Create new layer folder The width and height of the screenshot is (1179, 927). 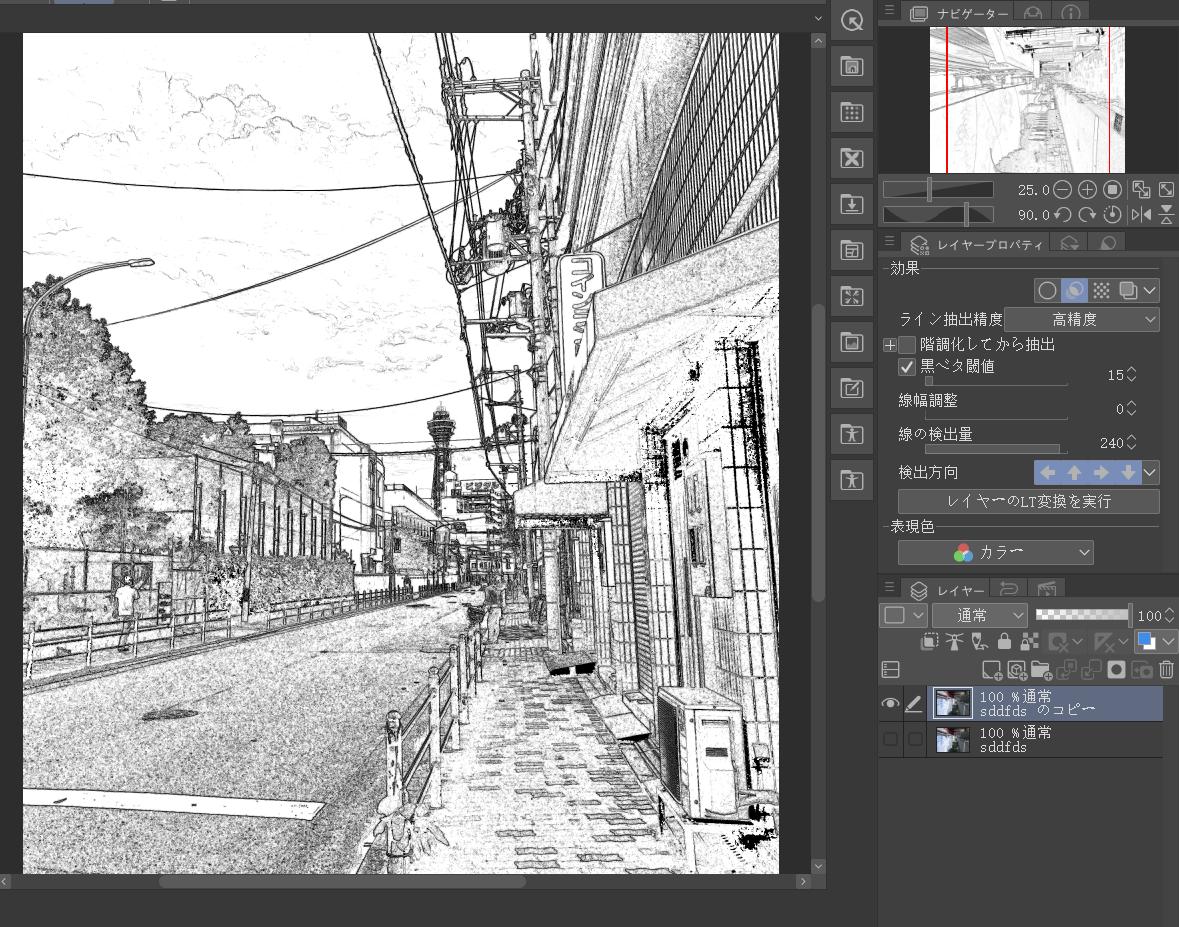(x=1041, y=670)
